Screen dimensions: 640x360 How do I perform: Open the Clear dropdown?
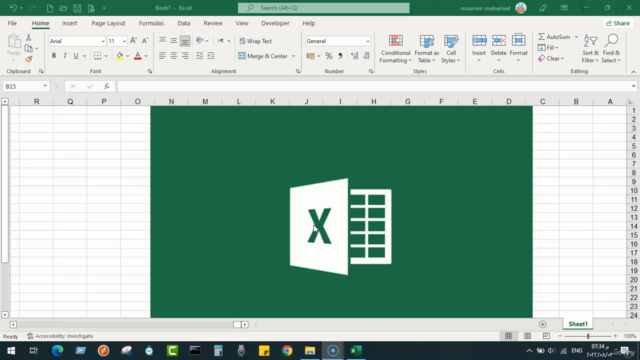click(x=551, y=58)
